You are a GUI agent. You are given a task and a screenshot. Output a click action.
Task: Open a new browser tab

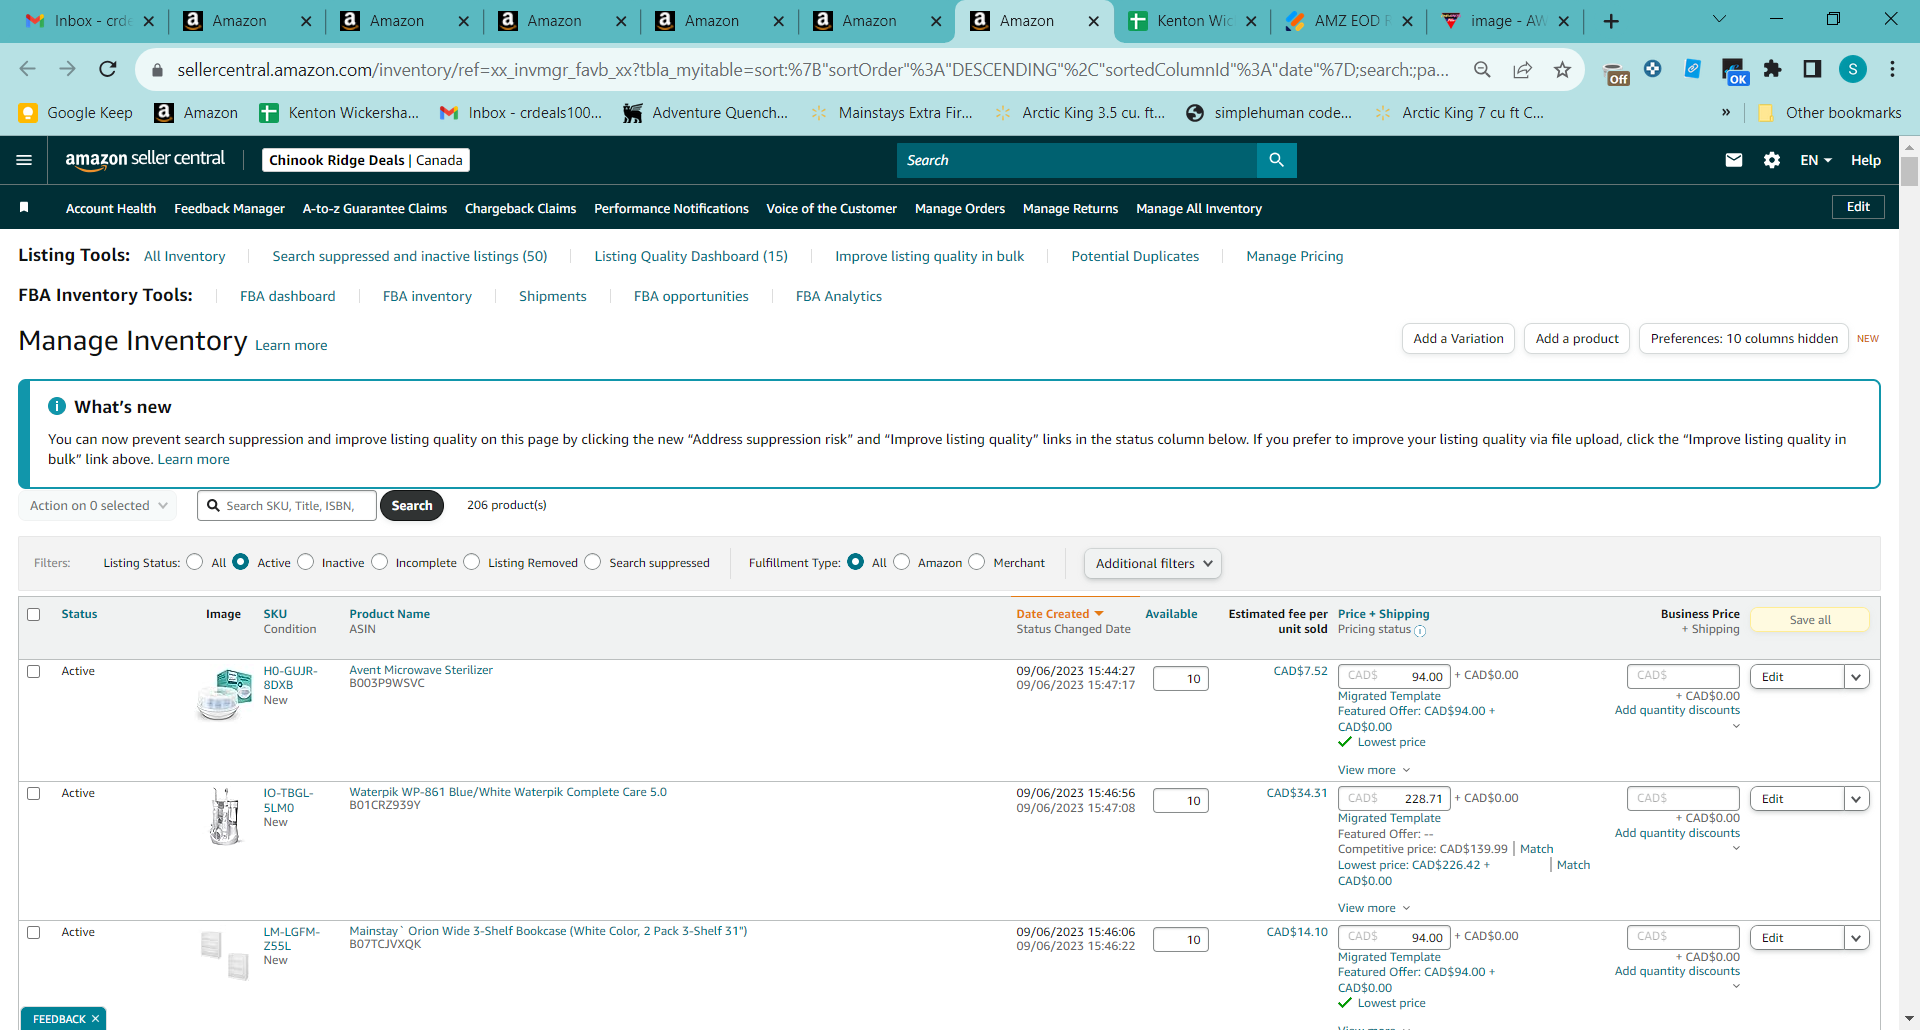(x=1611, y=21)
